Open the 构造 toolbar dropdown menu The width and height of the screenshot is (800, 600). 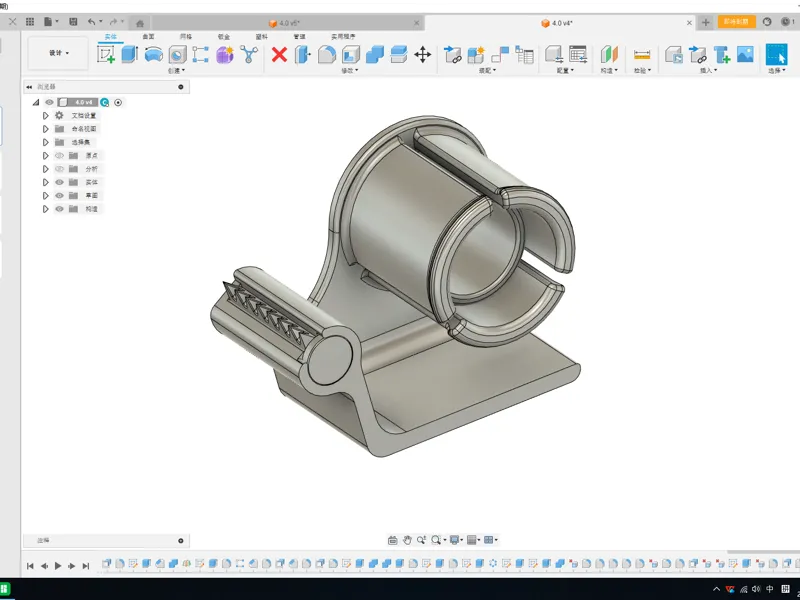pos(609,70)
